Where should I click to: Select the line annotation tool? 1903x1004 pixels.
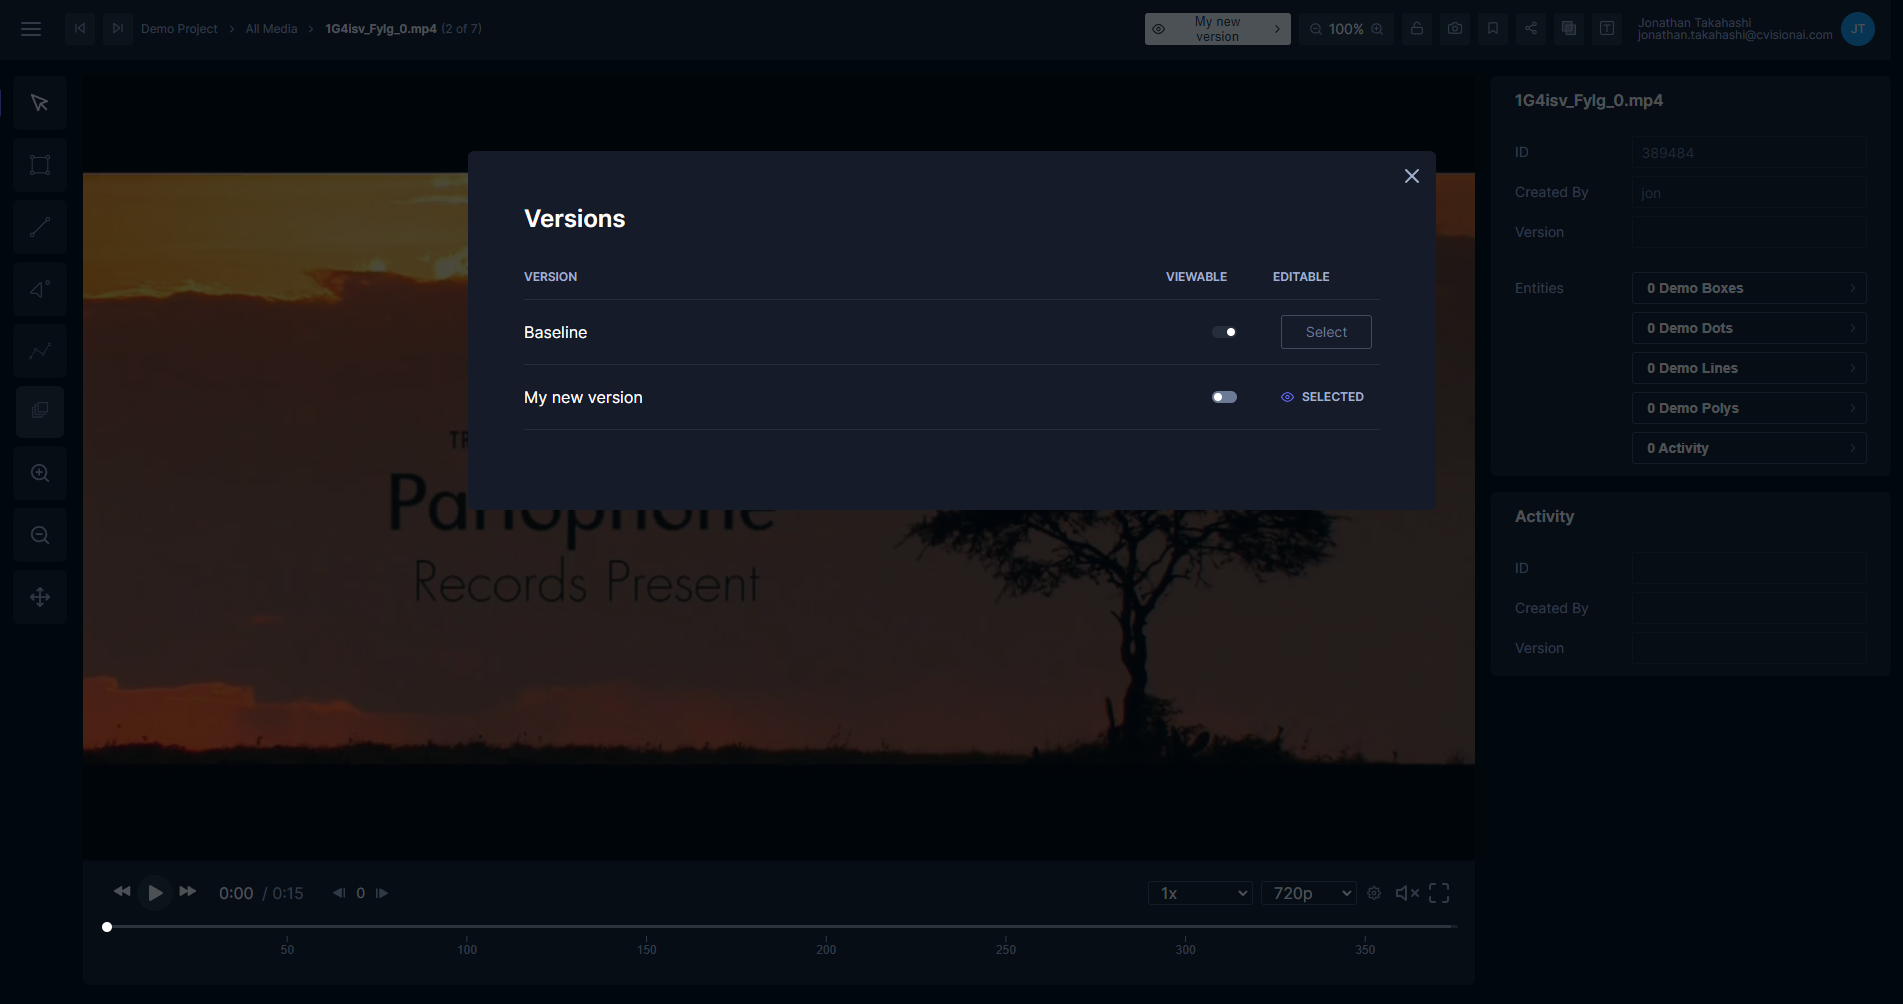pyautogui.click(x=40, y=227)
